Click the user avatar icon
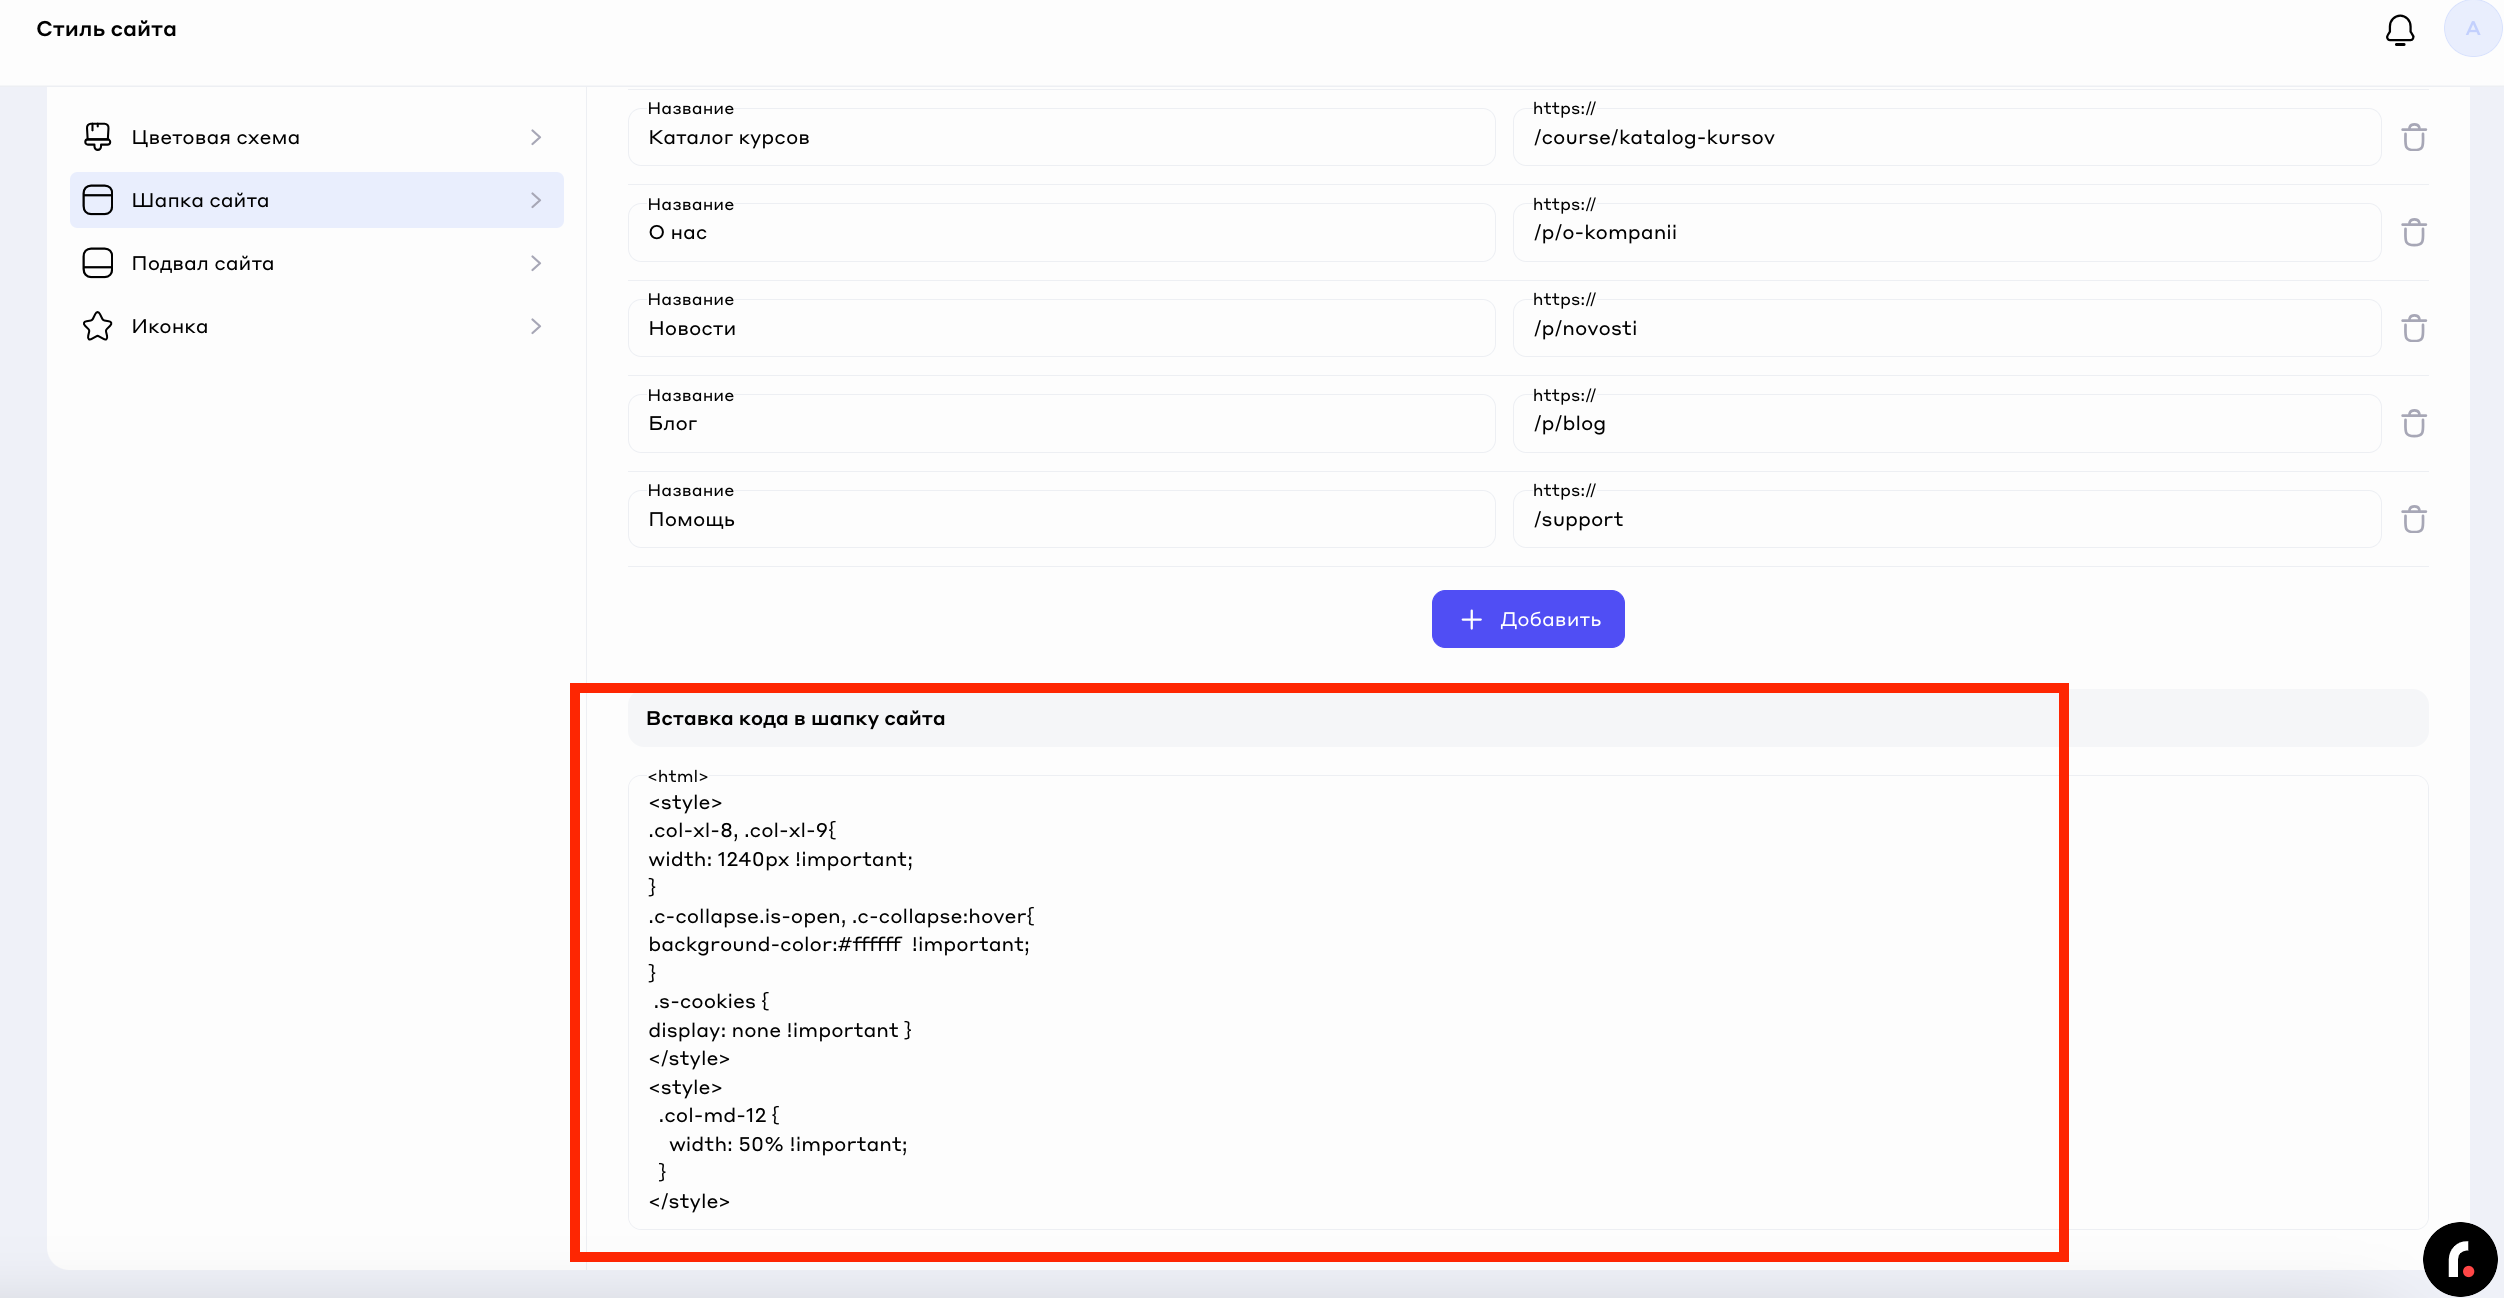2504x1298 pixels. click(x=2472, y=29)
